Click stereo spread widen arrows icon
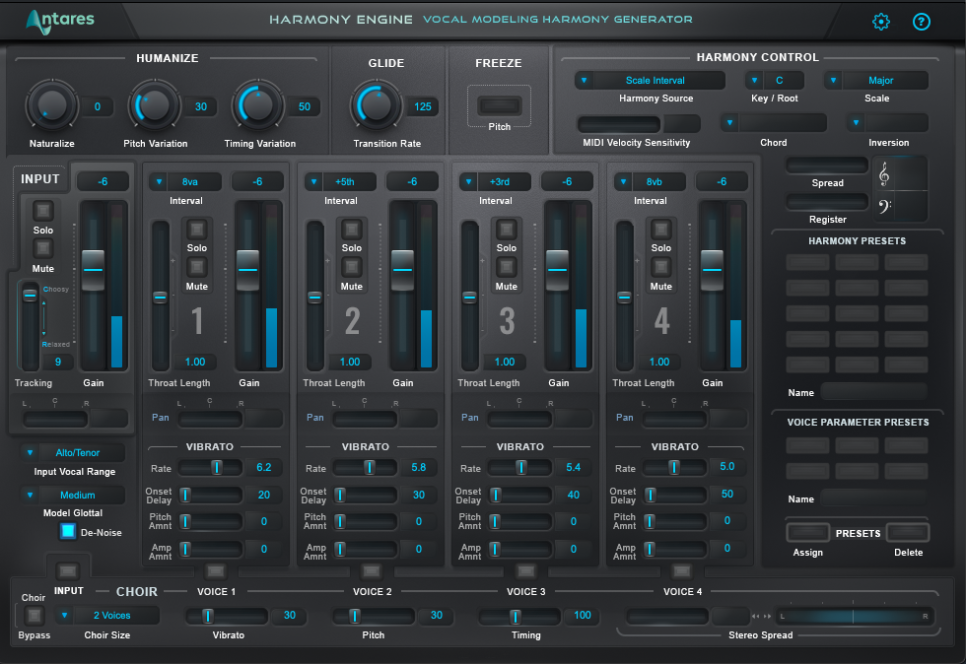 [767, 616]
